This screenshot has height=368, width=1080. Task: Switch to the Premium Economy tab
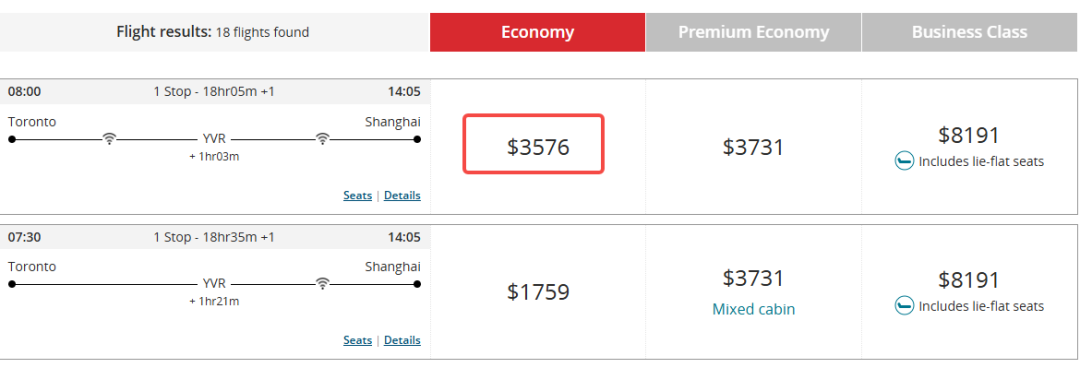click(754, 32)
